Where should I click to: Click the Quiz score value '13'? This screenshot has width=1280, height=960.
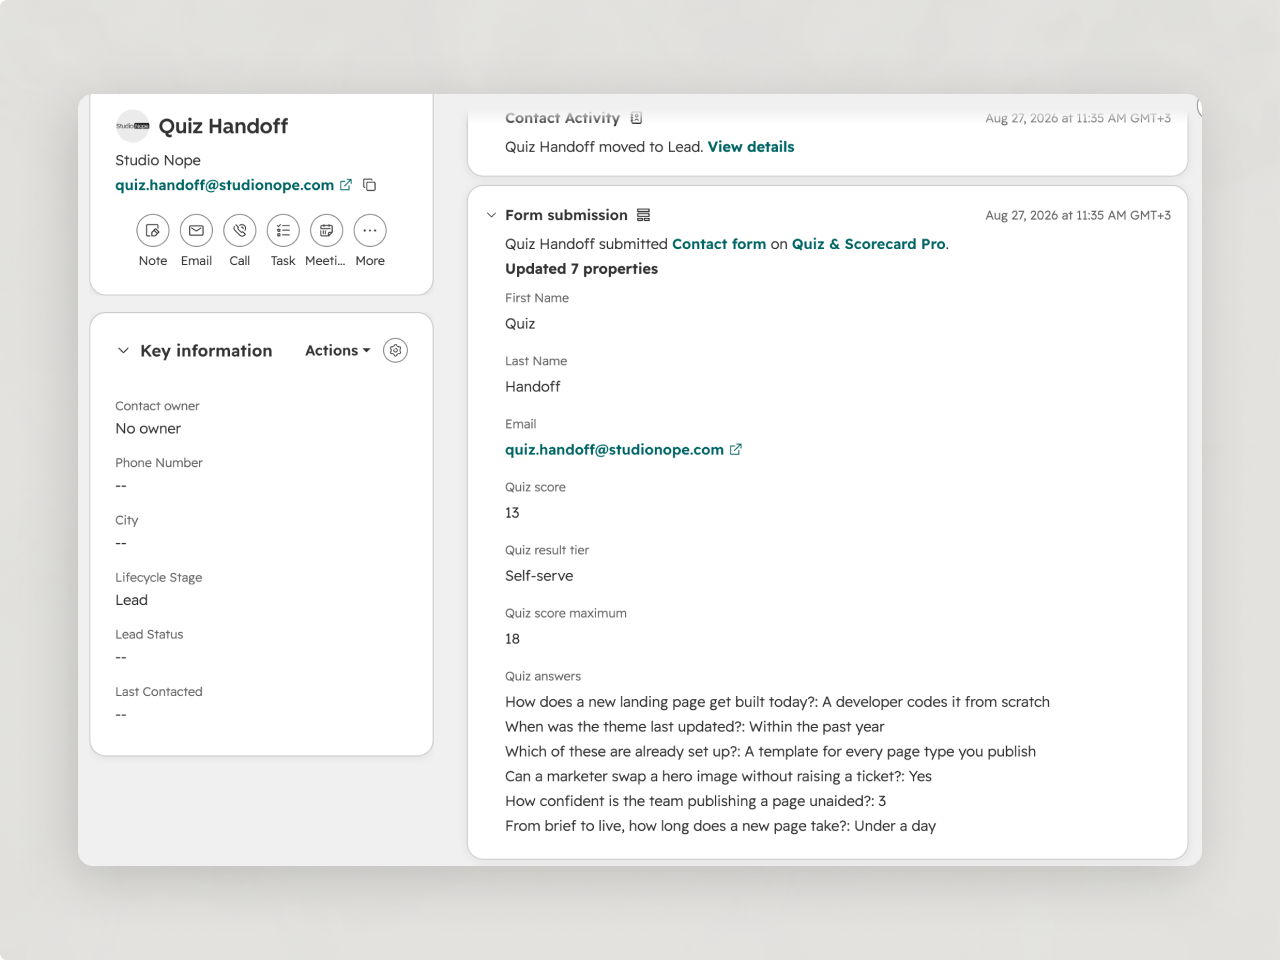pos(512,513)
